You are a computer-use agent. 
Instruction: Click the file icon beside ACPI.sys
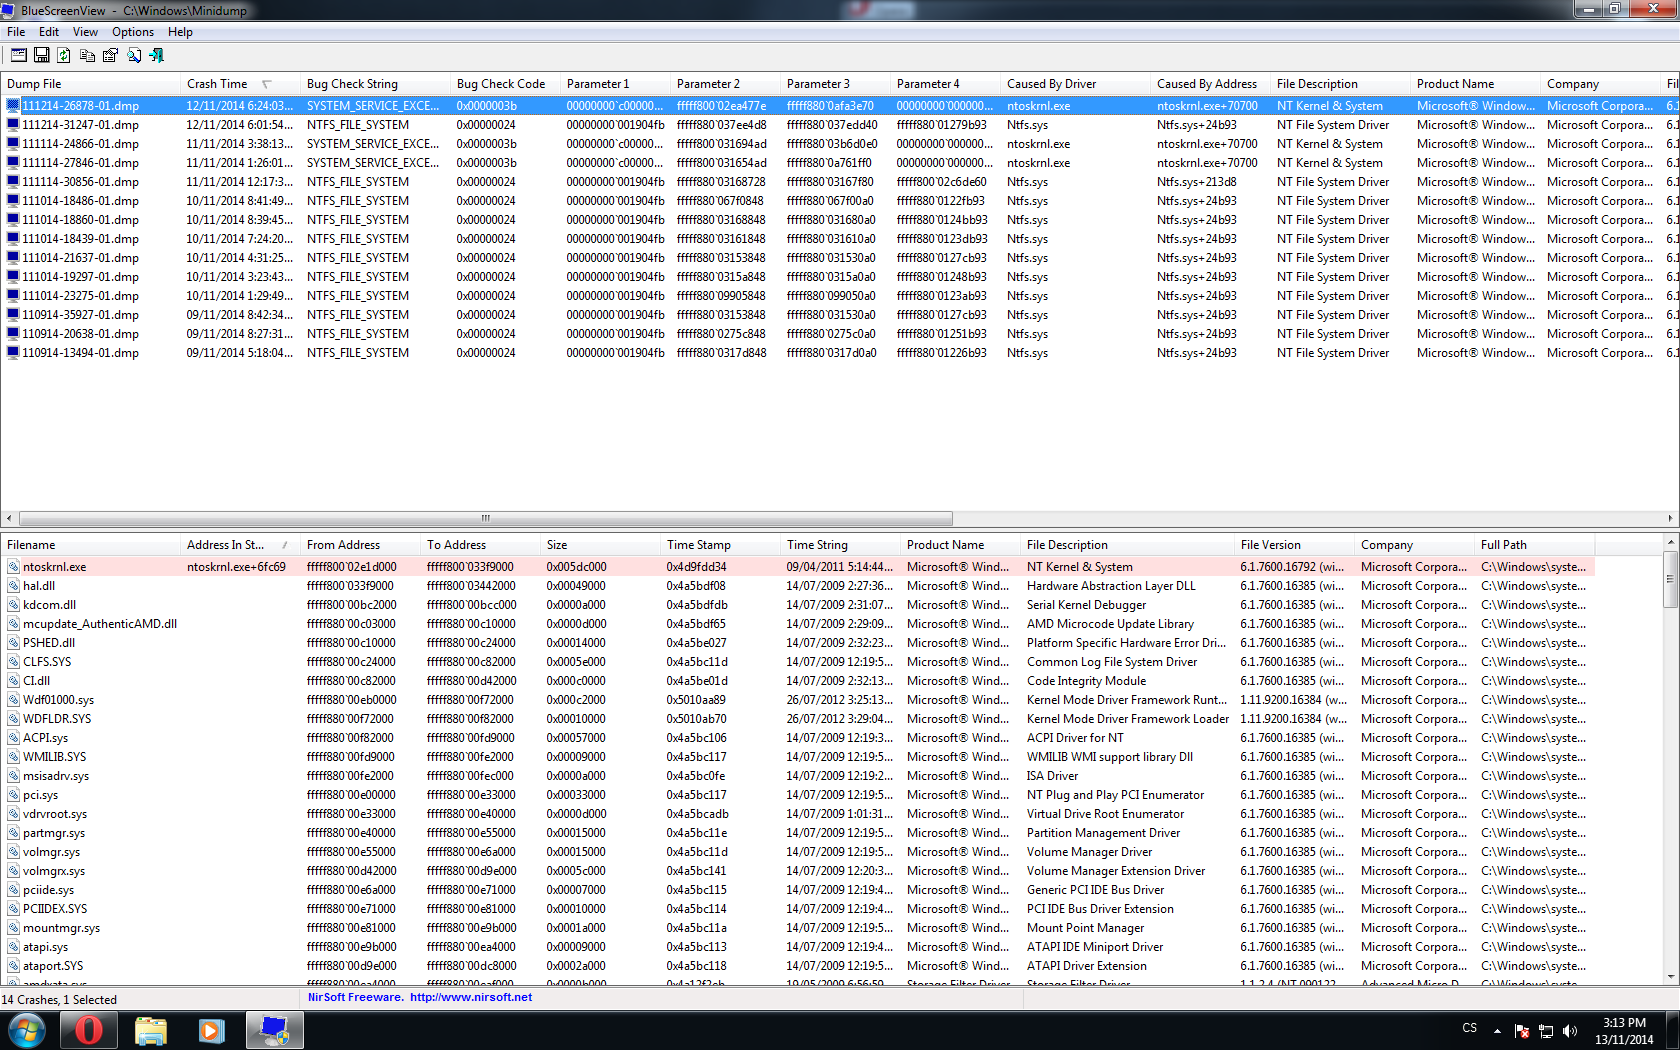13,738
